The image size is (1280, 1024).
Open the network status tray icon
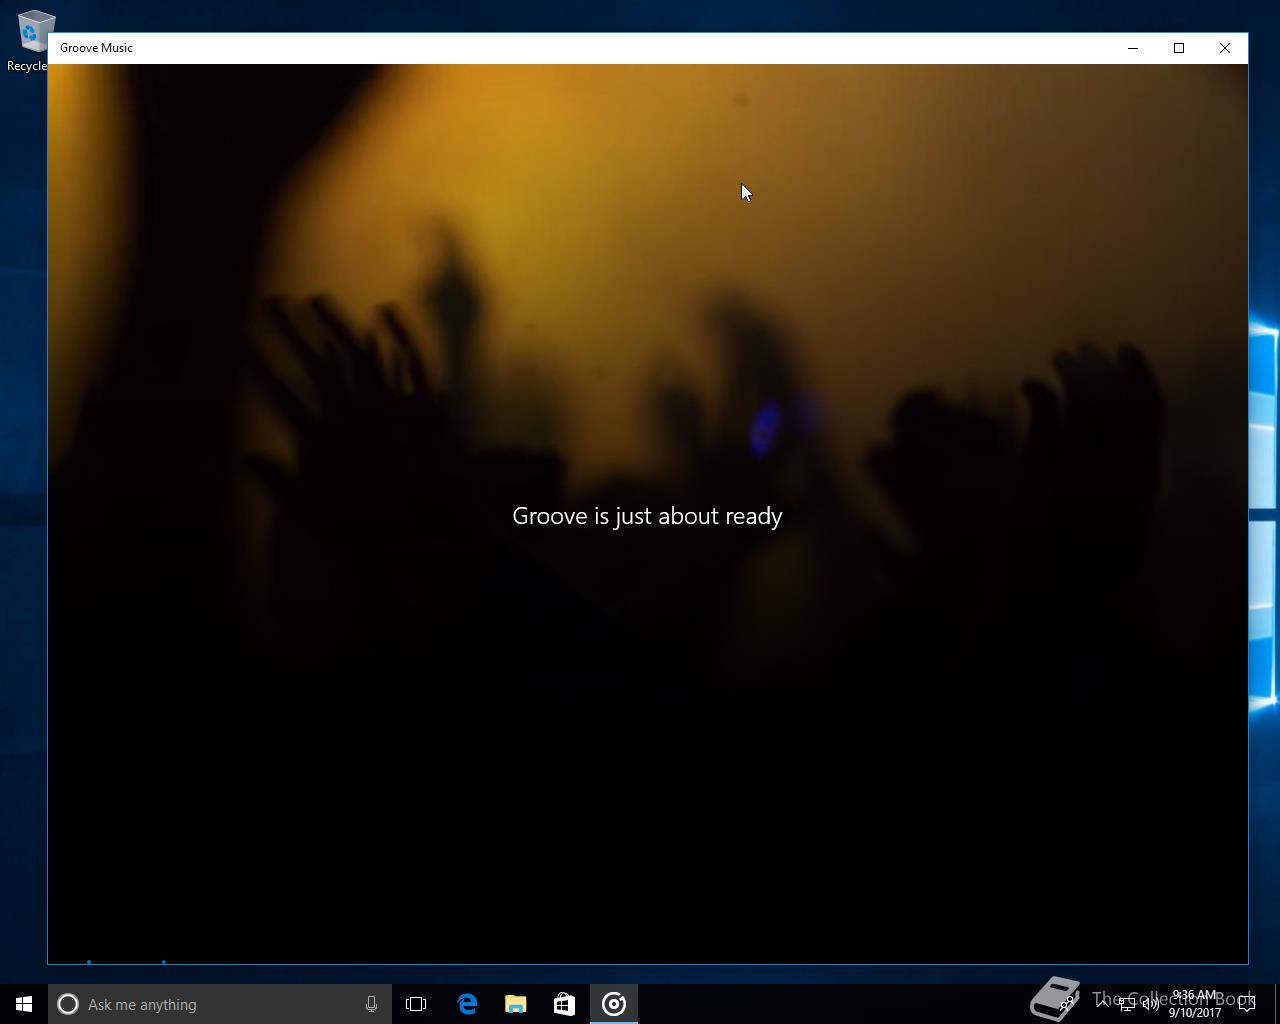(1127, 1004)
